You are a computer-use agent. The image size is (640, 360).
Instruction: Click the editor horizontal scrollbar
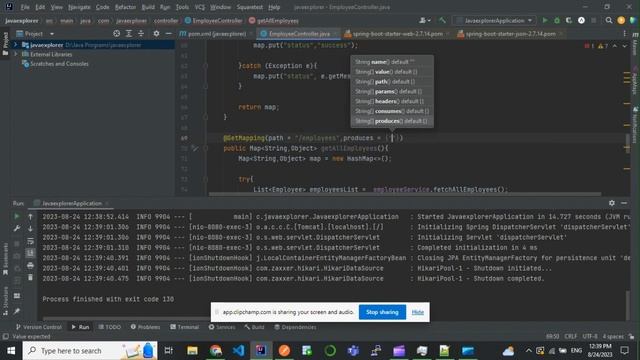click(404, 194)
